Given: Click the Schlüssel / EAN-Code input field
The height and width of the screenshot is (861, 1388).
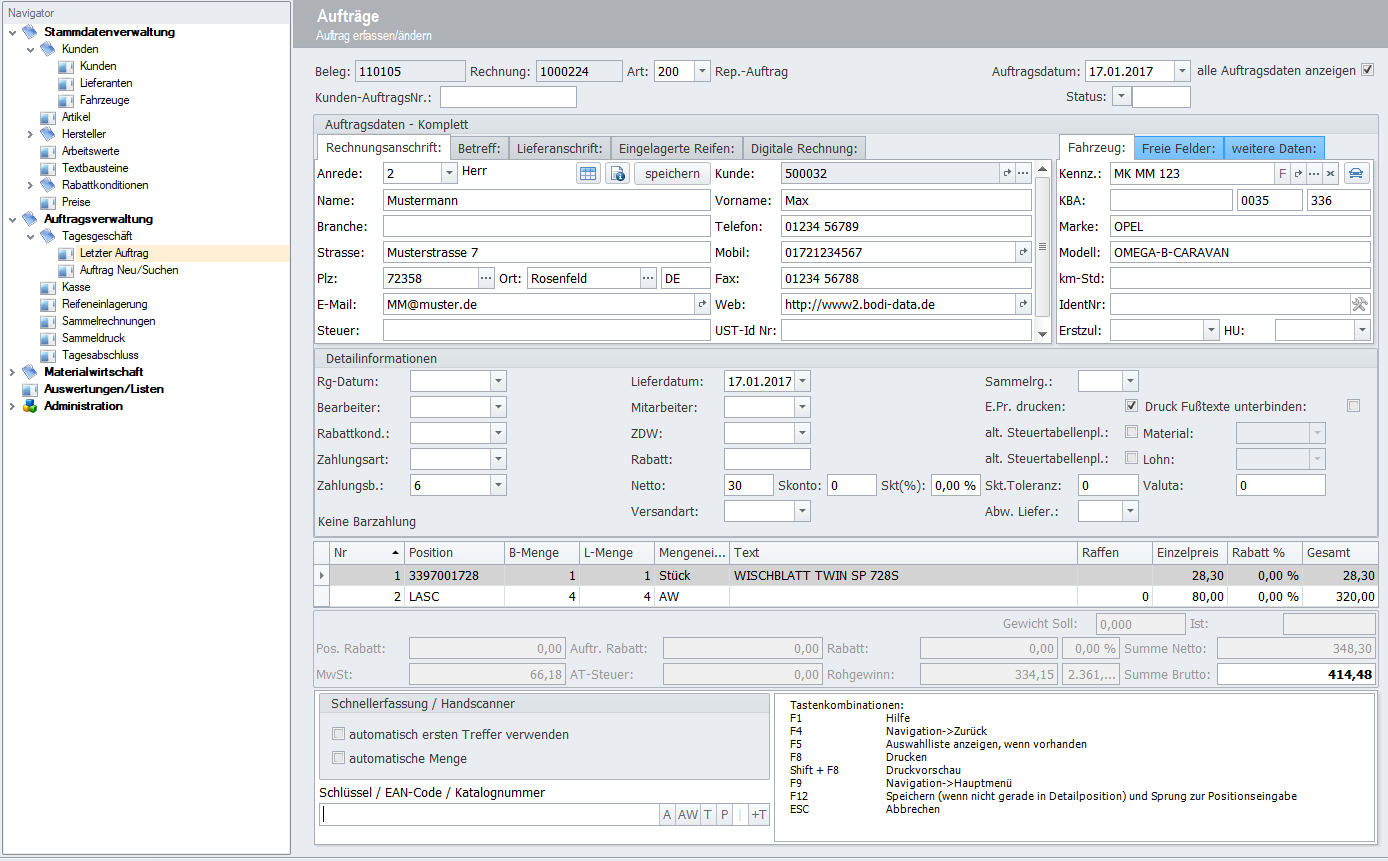Looking at the screenshot, I should (x=489, y=815).
